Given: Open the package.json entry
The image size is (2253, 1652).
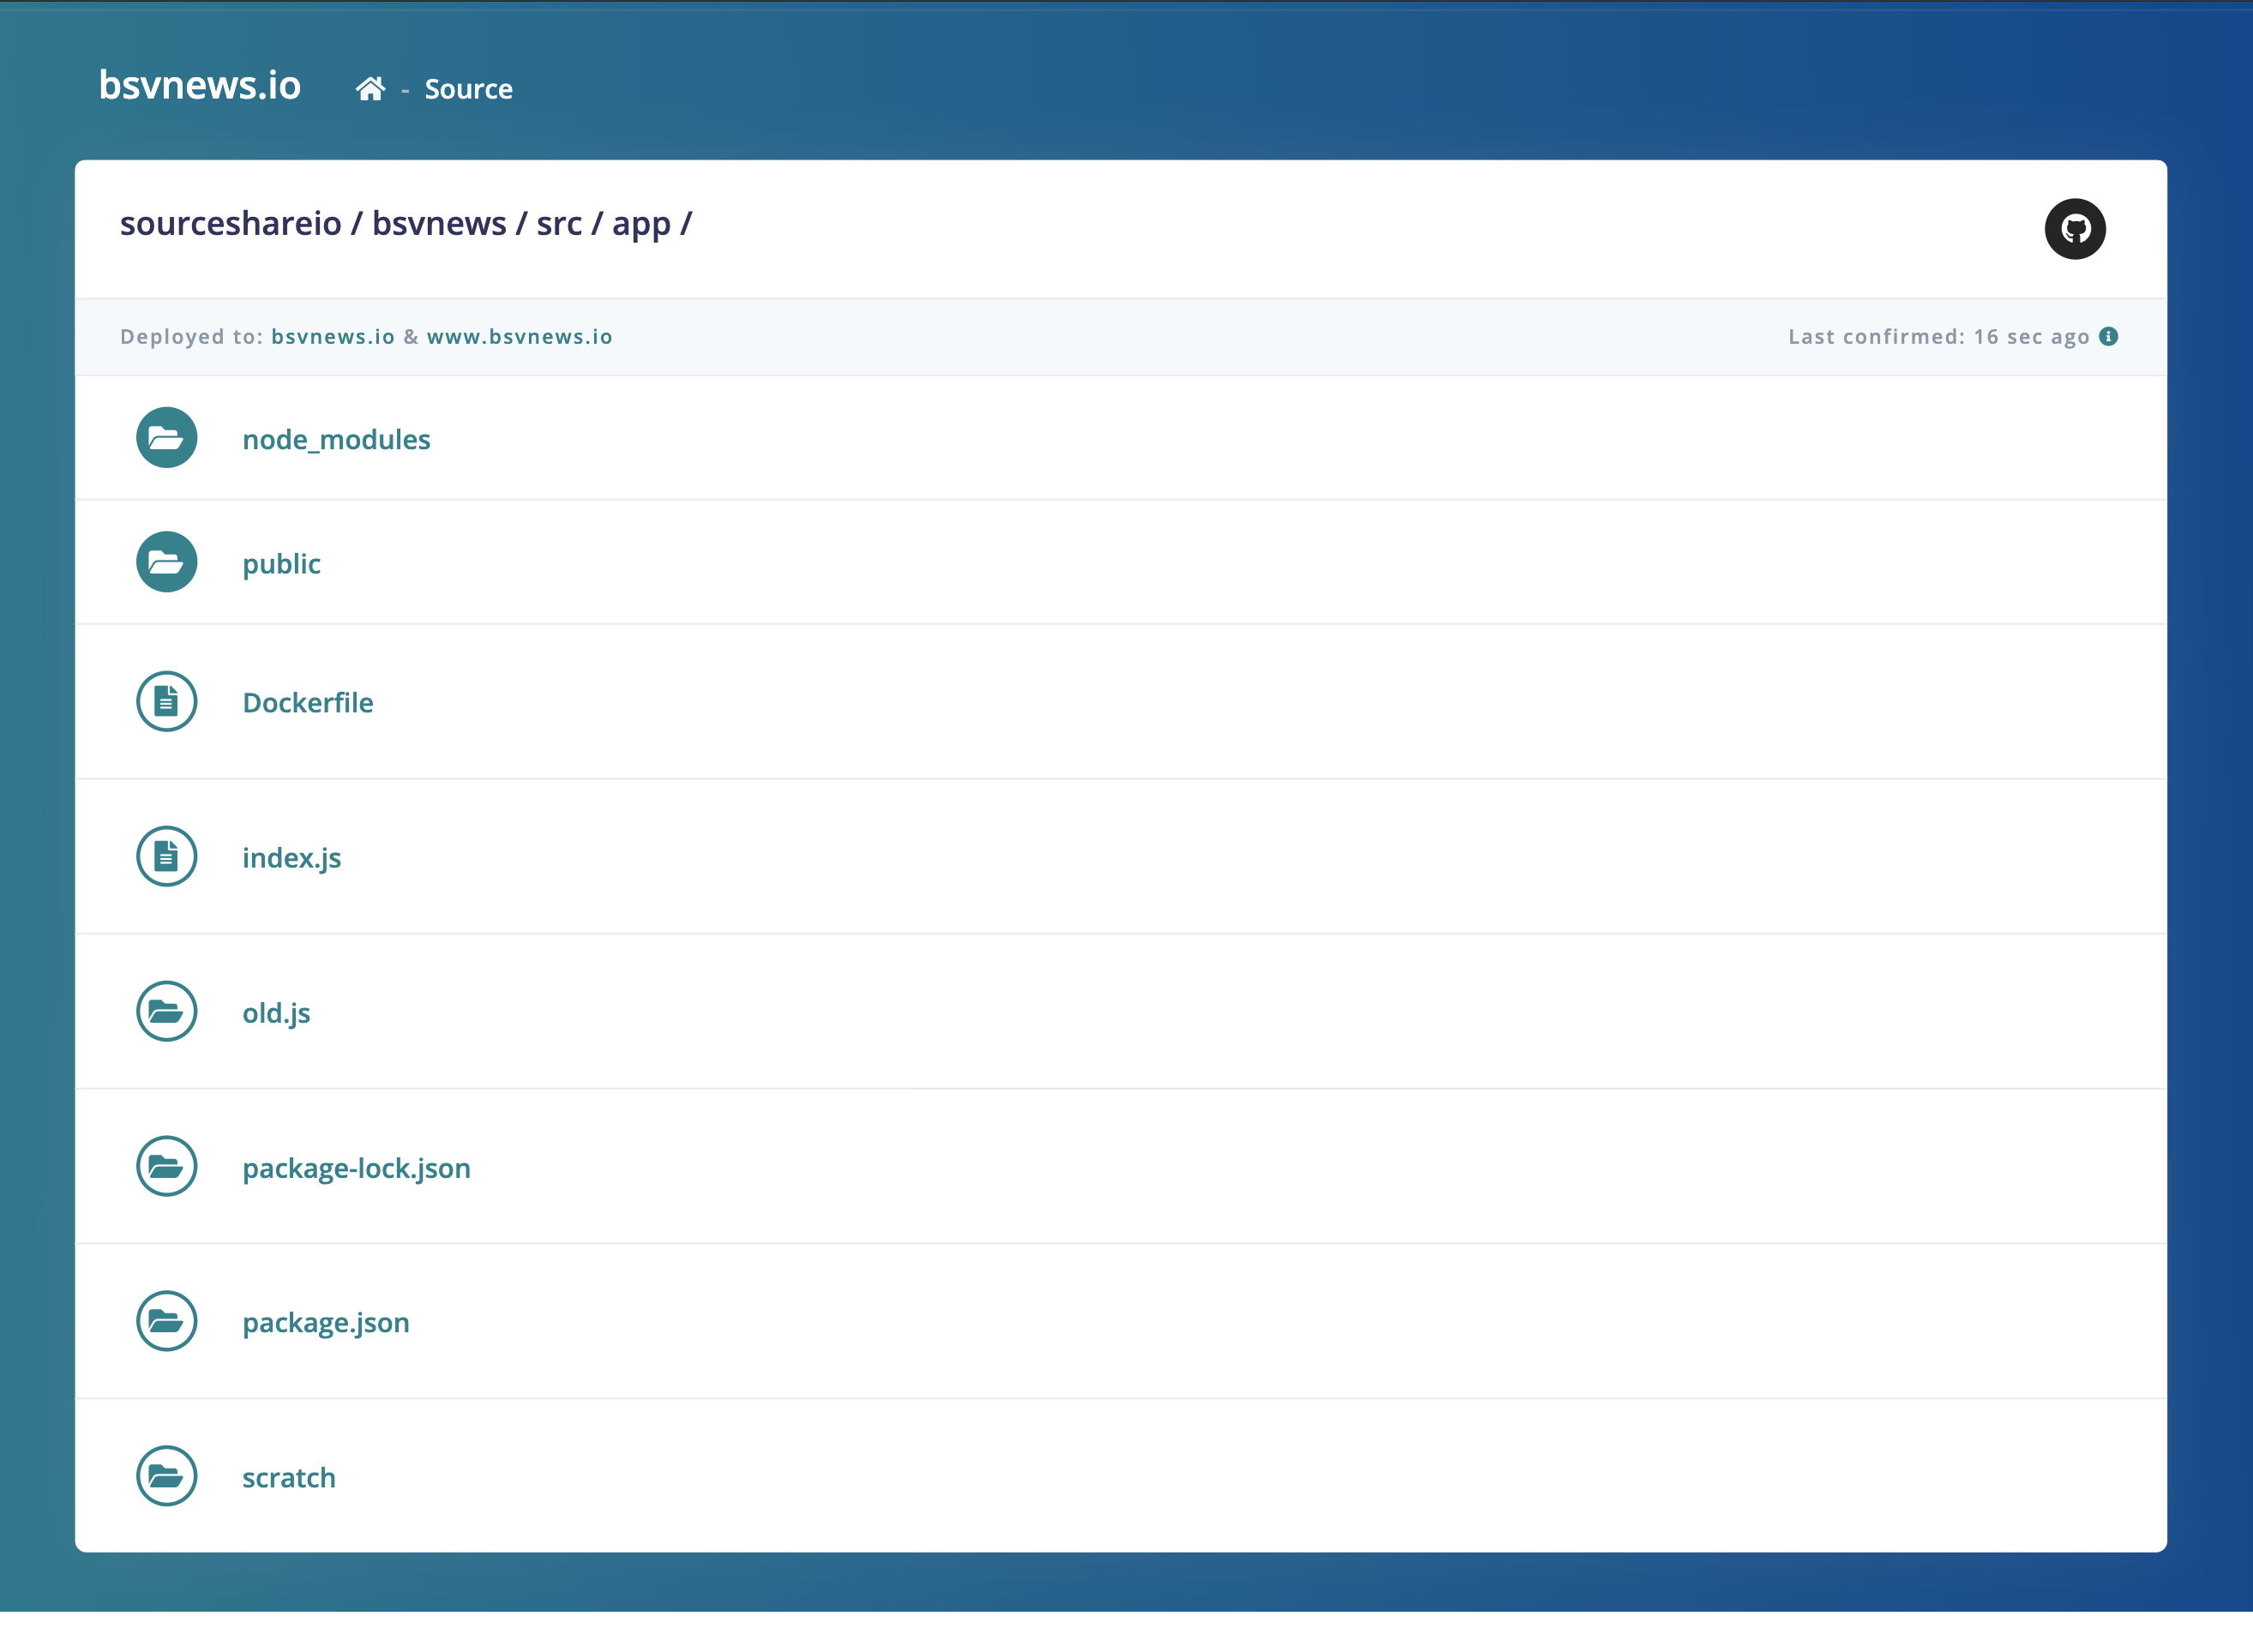Looking at the screenshot, I should click(x=326, y=1322).
